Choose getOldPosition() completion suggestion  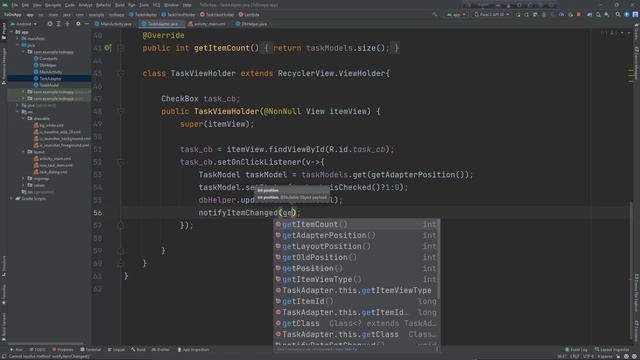pyautogui.click(x=356, y=257)
